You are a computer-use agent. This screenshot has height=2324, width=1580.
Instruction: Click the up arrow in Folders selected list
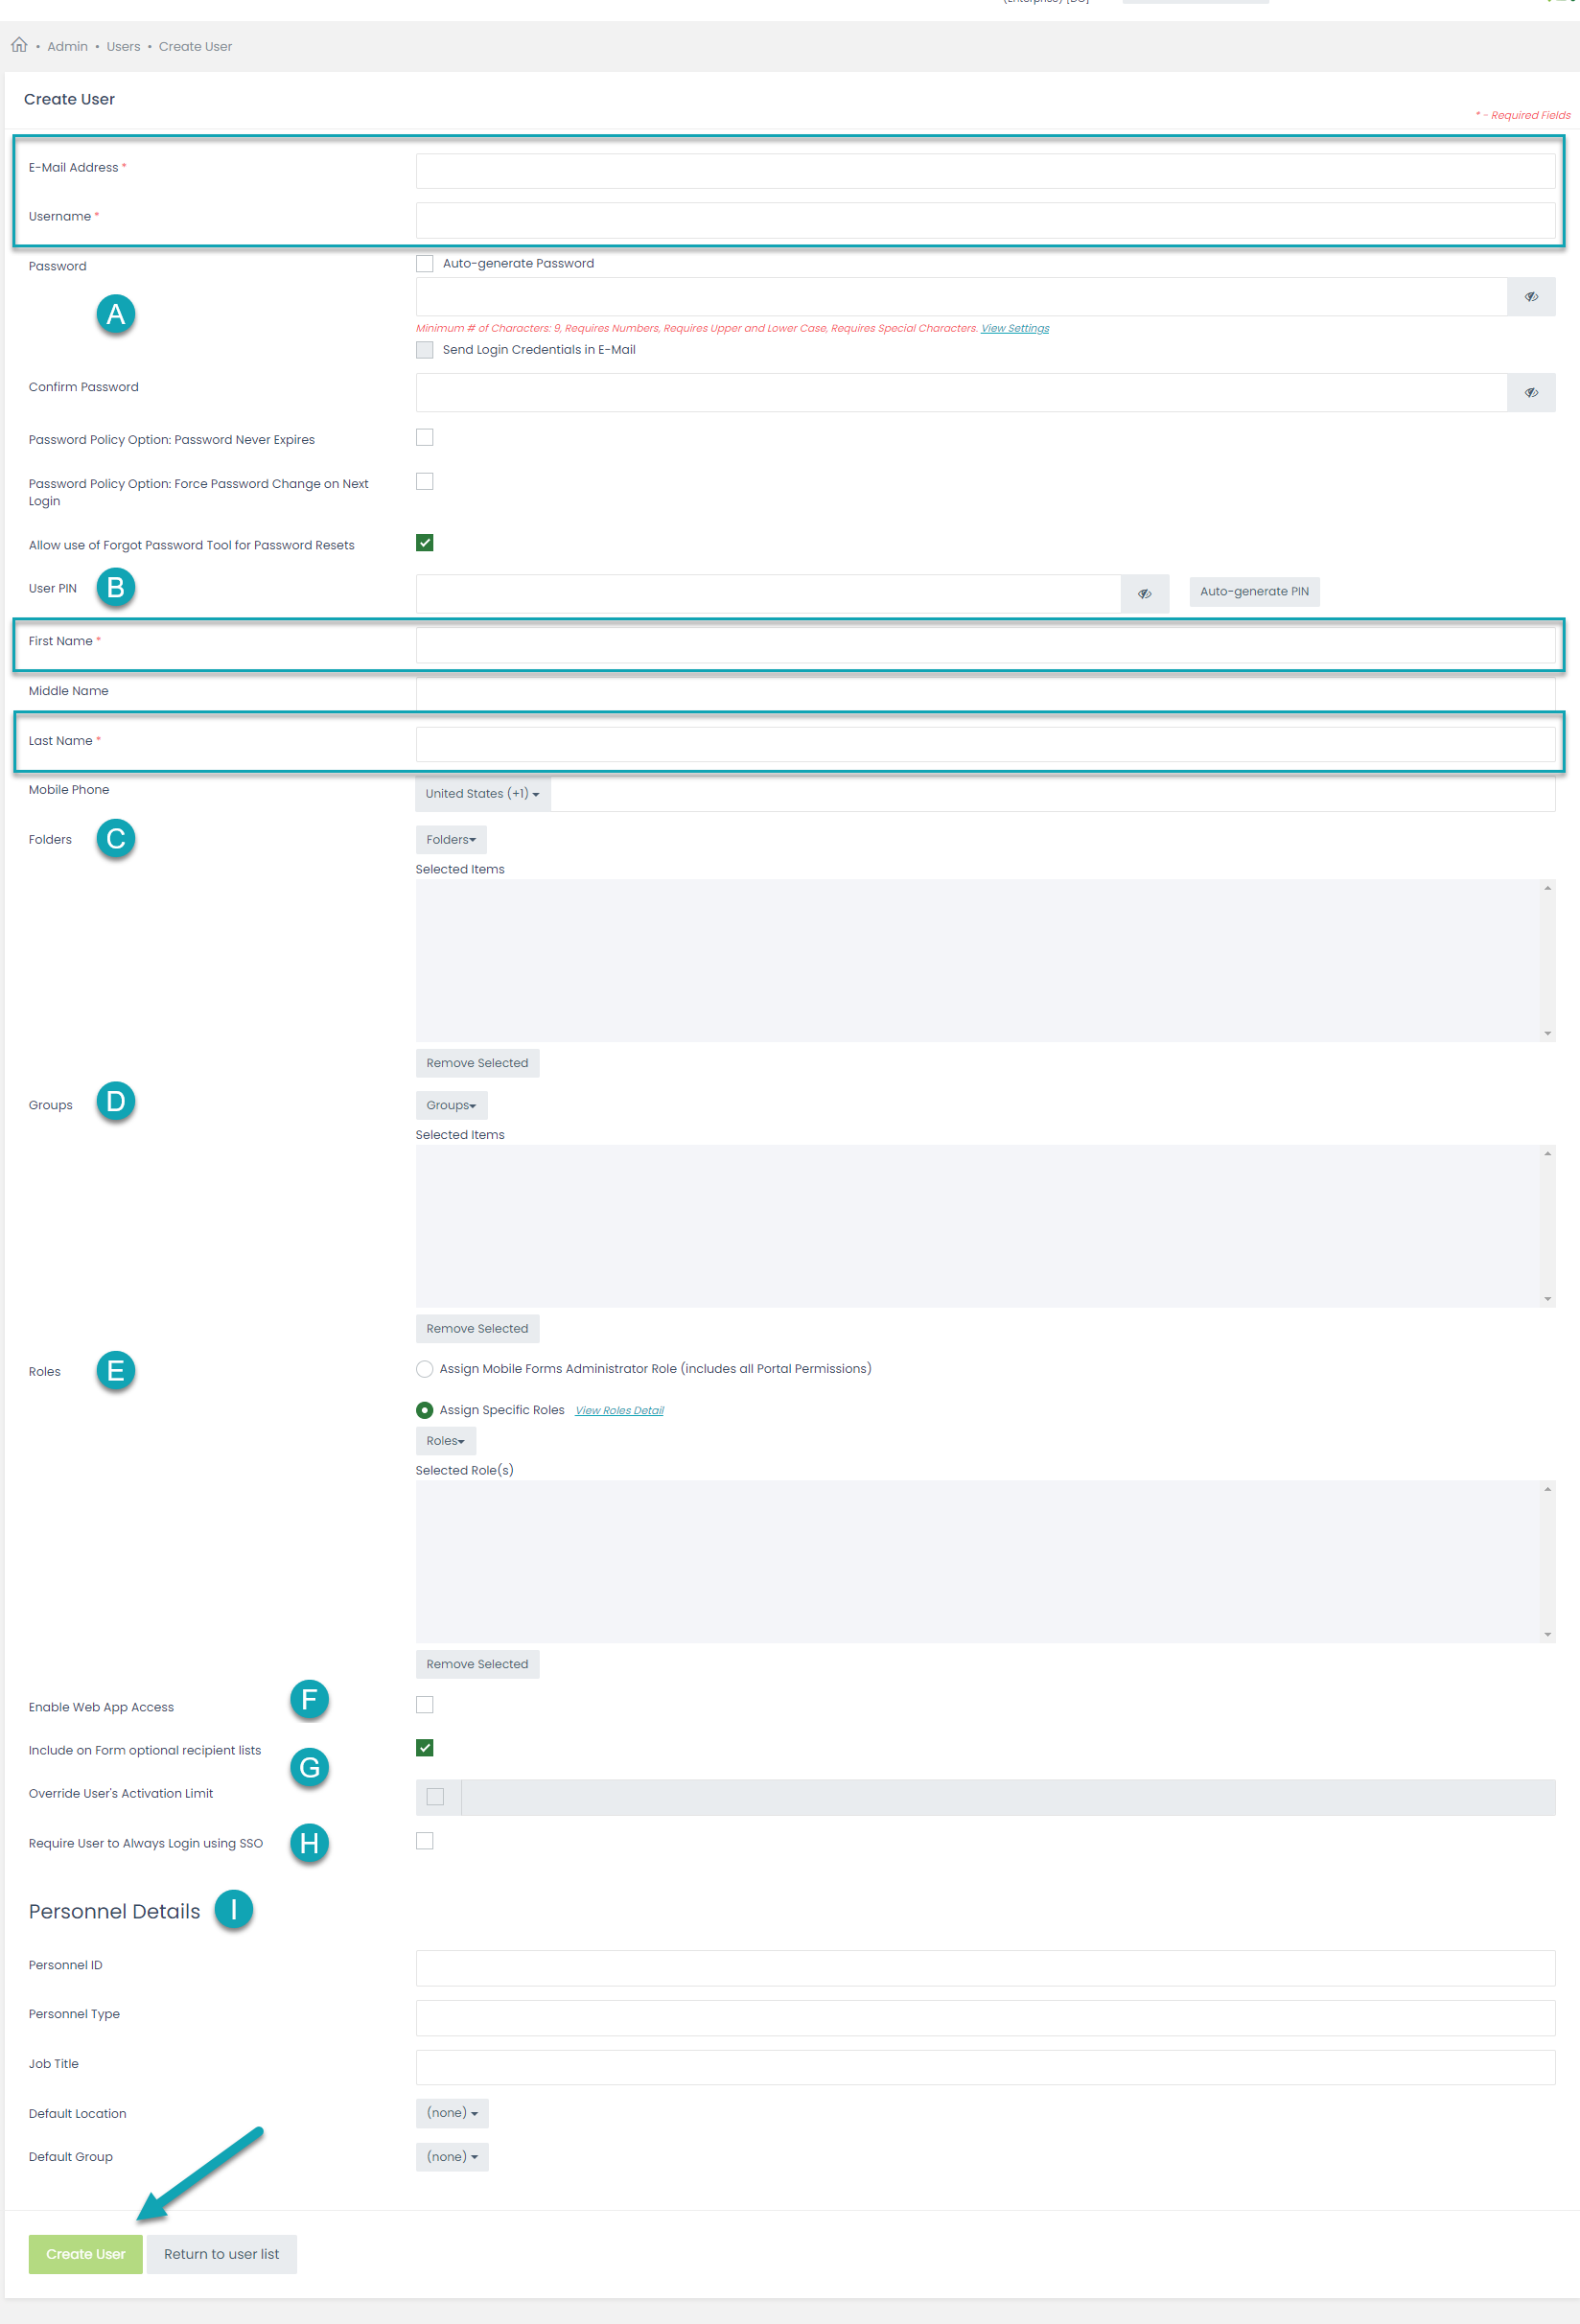tap(1547, 888)
